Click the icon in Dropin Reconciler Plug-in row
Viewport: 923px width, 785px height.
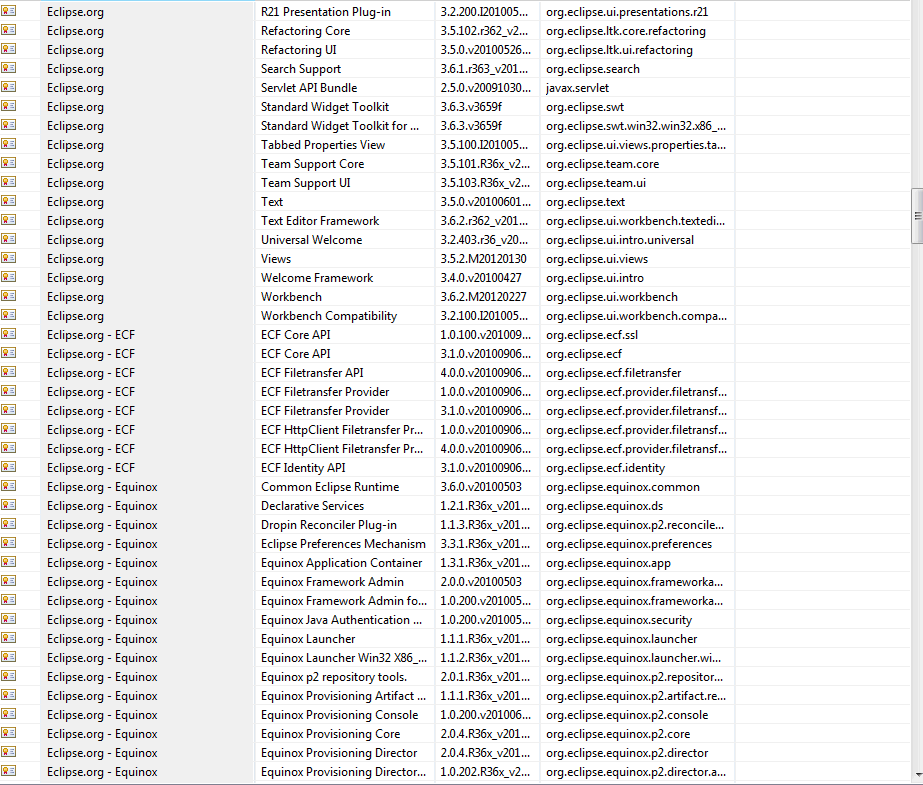click(8, 524)
